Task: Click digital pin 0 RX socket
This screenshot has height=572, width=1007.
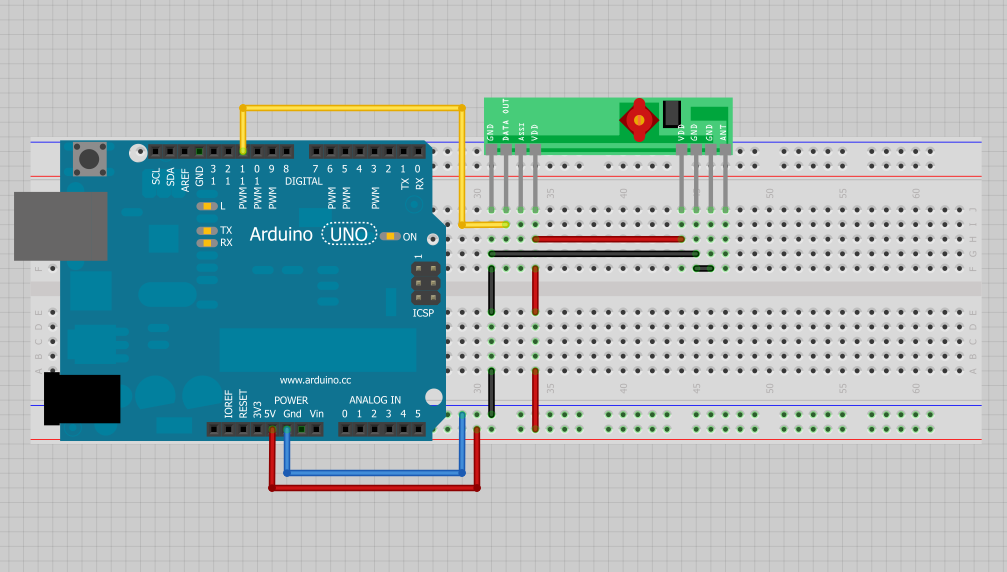Action: [x=418, y=152]
